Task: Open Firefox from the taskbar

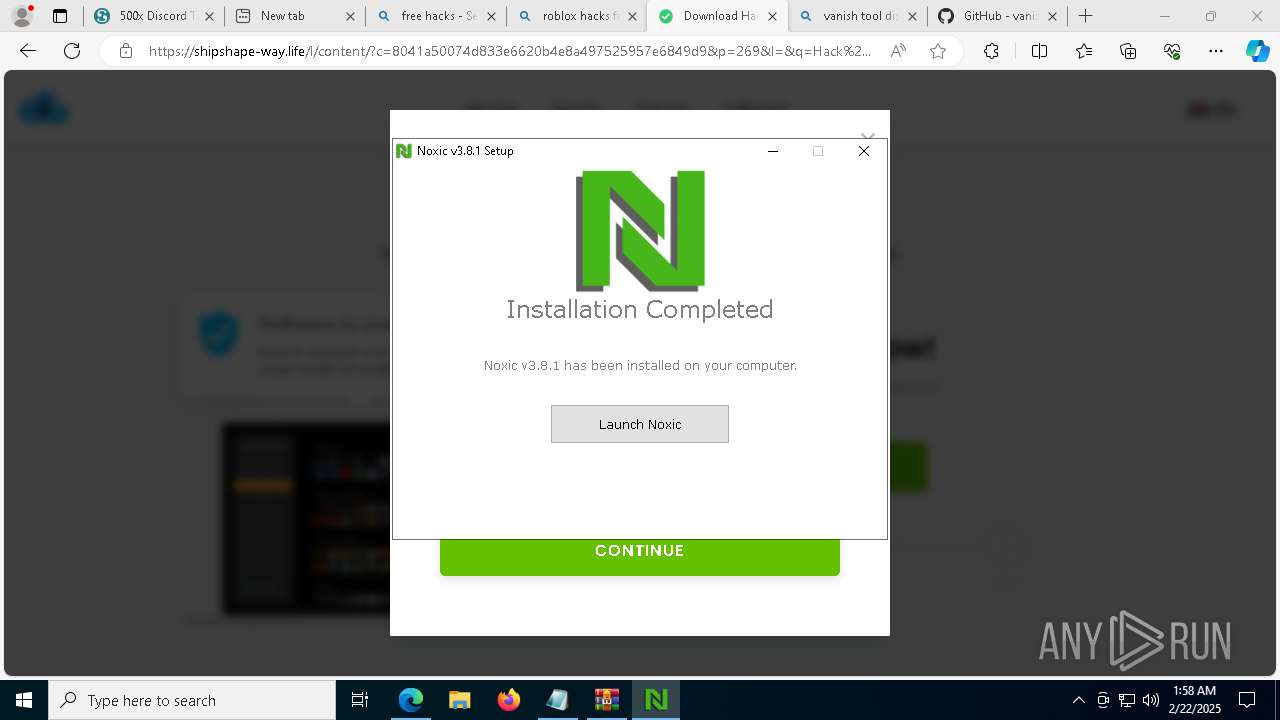Action: 509,700
